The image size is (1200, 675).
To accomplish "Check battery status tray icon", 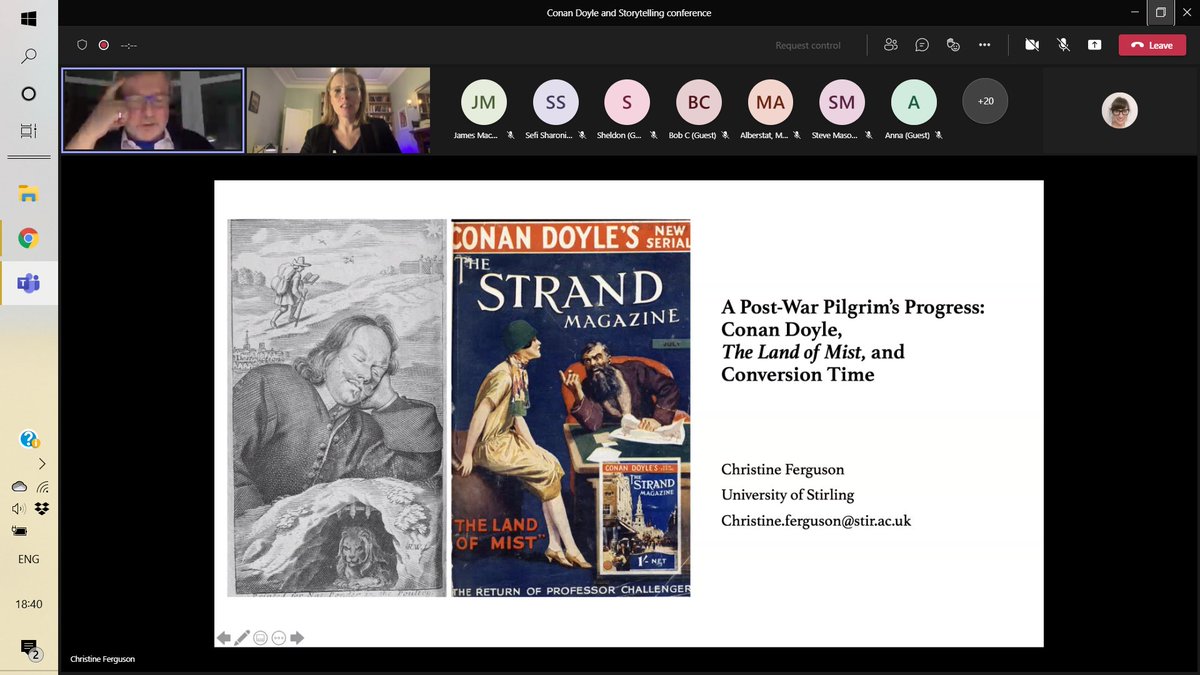I will tap(18, 531).
